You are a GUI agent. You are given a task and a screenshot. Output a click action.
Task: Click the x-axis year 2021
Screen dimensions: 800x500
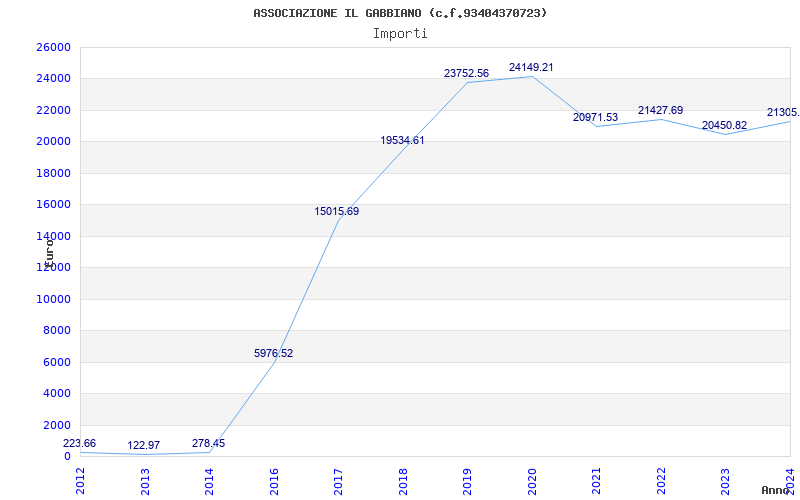coord(597,481)
